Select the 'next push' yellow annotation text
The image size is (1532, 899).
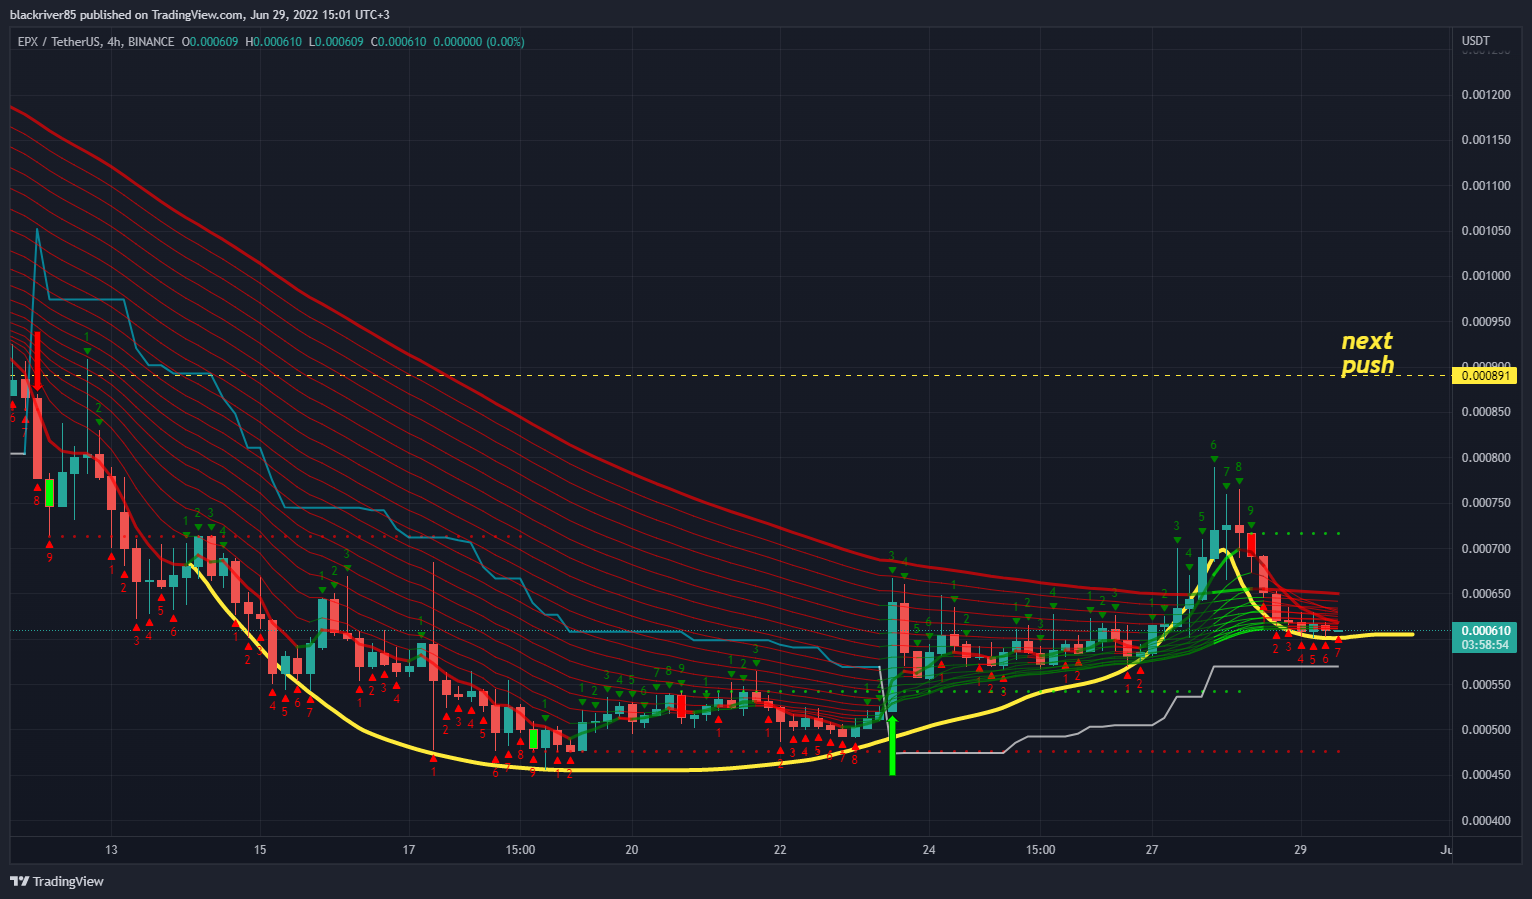tap(1367, 353)
